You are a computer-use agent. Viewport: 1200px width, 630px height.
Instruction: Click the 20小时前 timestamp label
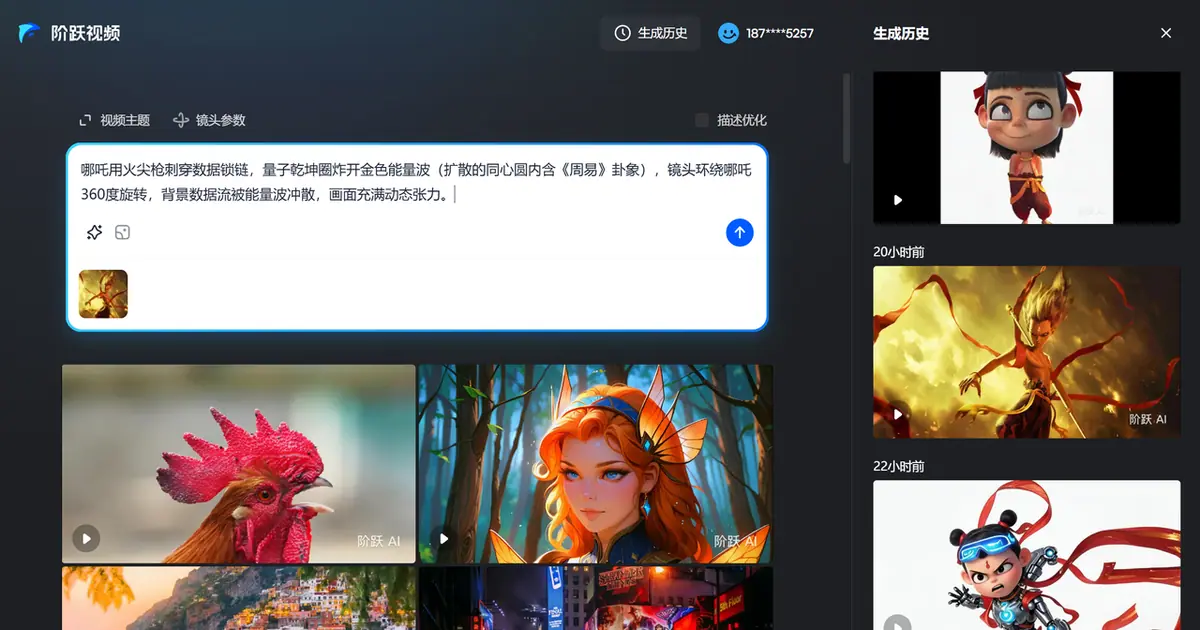point(899,252)
